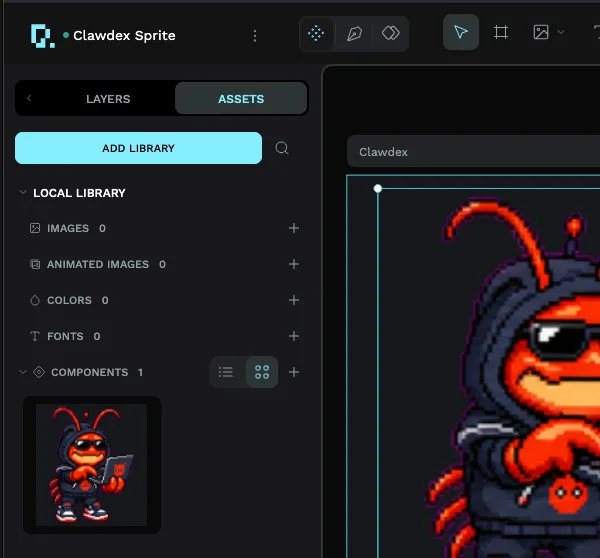Switch to the LAYERS tab
The width and height of the screenshot is (600, 558).
[108, 99]
